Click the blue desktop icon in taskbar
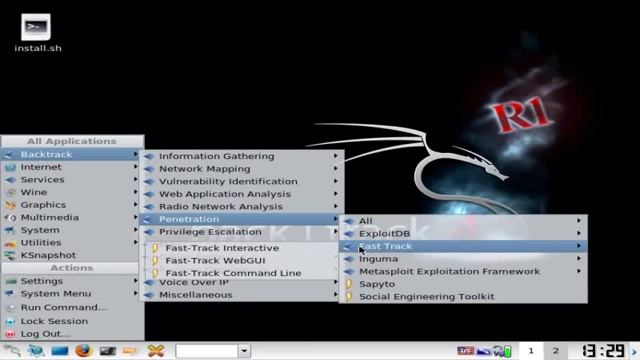Viewport: 640px width, 360px height. point(60,351)
